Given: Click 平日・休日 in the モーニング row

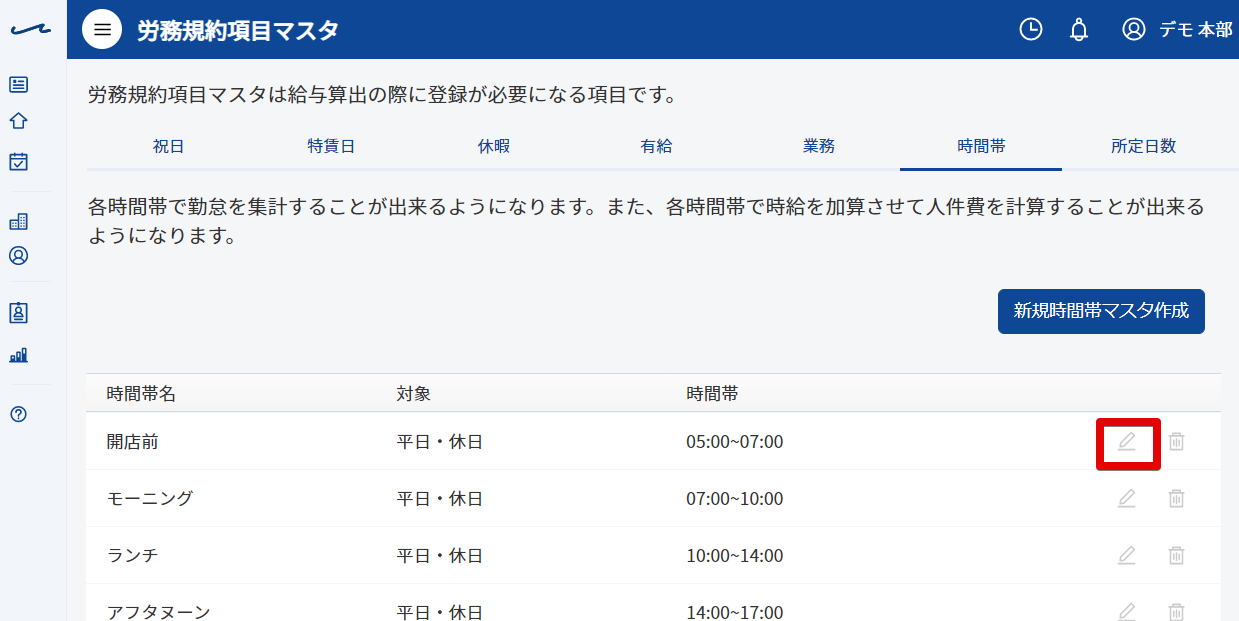Looking at the screenshot, I should 440,498.
